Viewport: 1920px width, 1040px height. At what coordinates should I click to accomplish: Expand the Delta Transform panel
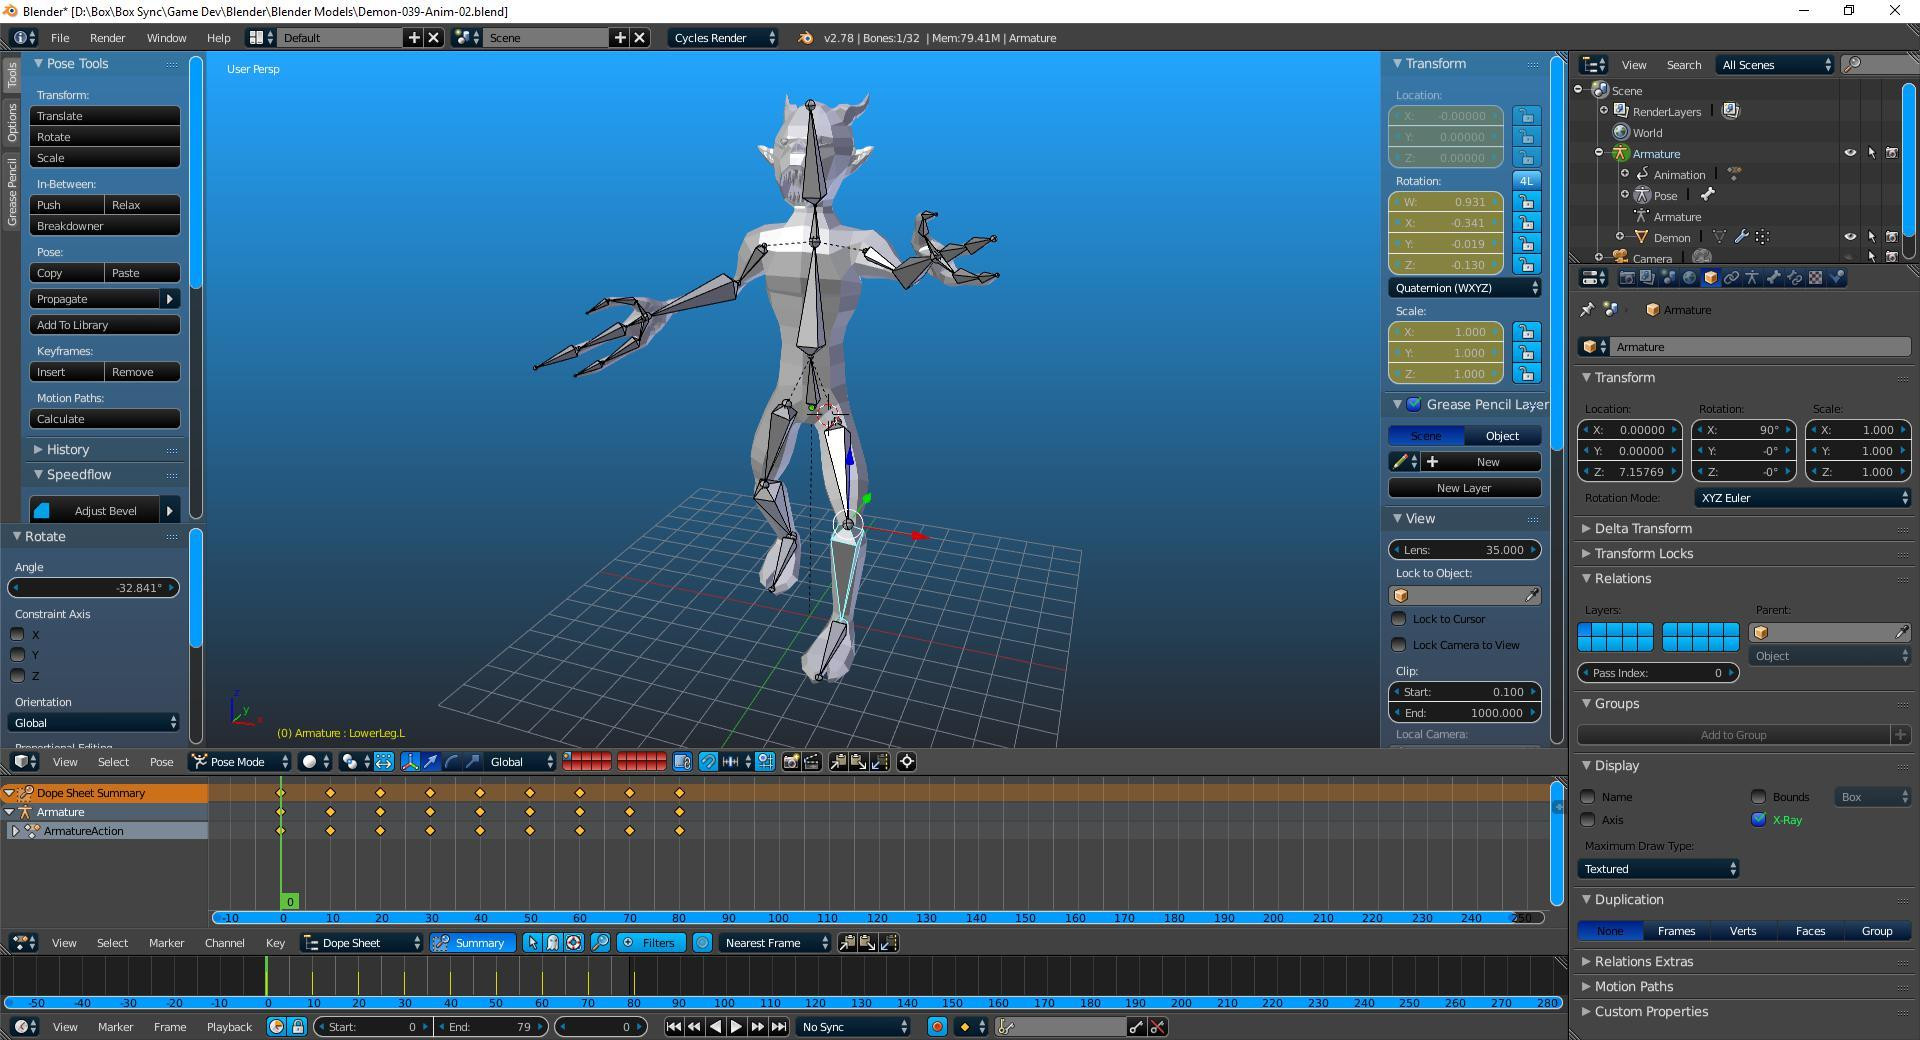point(1642,529)
